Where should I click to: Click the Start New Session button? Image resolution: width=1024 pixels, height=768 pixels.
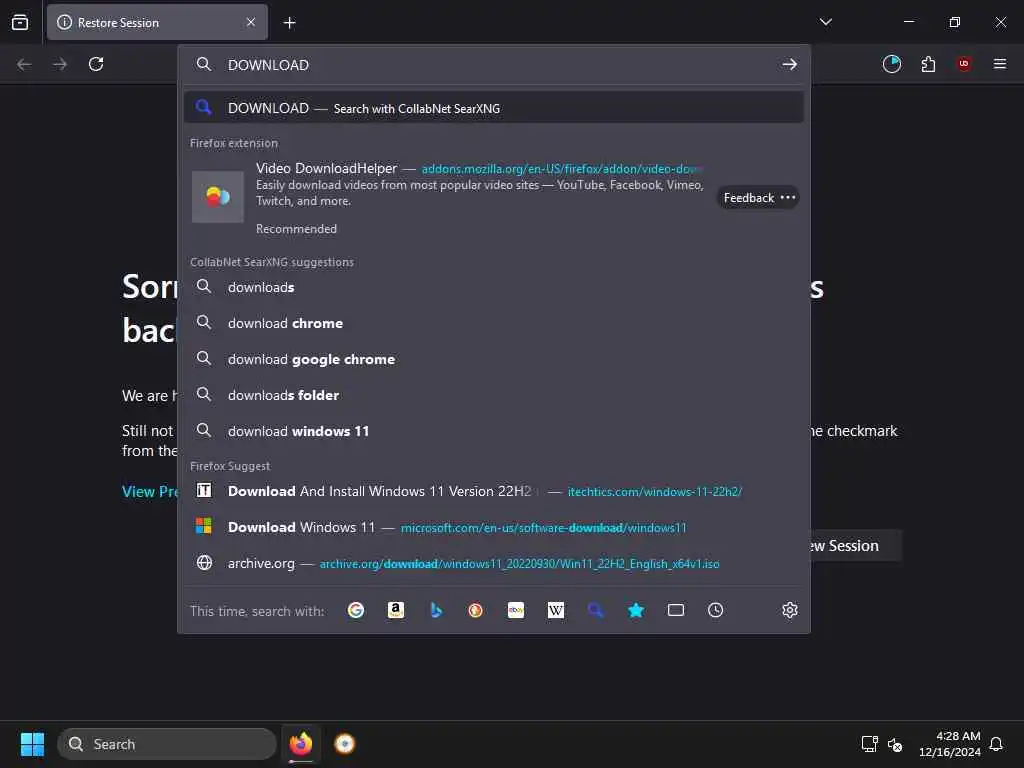coord(856,545)
